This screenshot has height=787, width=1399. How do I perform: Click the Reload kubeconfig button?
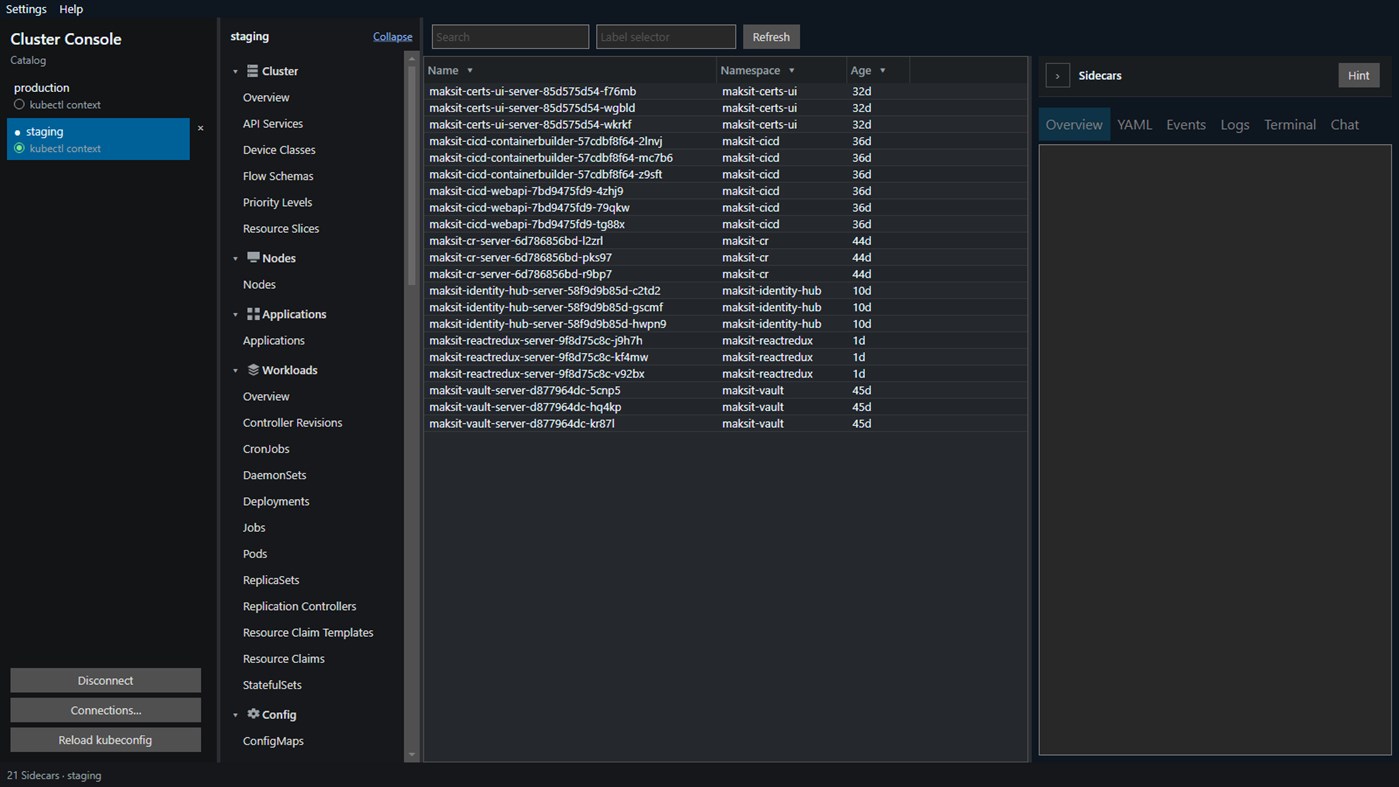[x=105, y=740]
